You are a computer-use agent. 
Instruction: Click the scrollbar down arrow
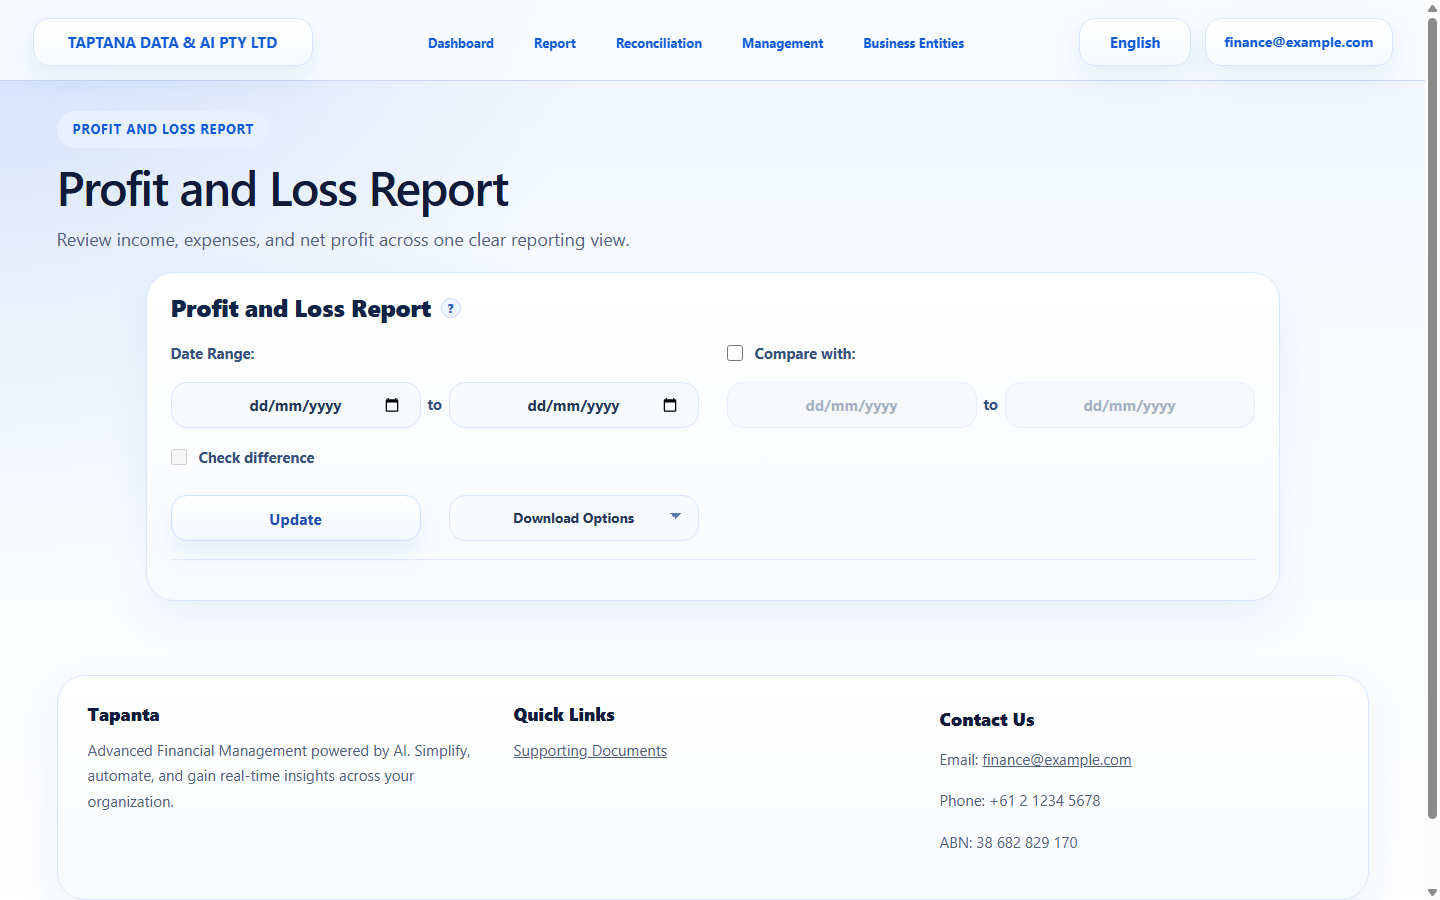tap(1432, 892)
